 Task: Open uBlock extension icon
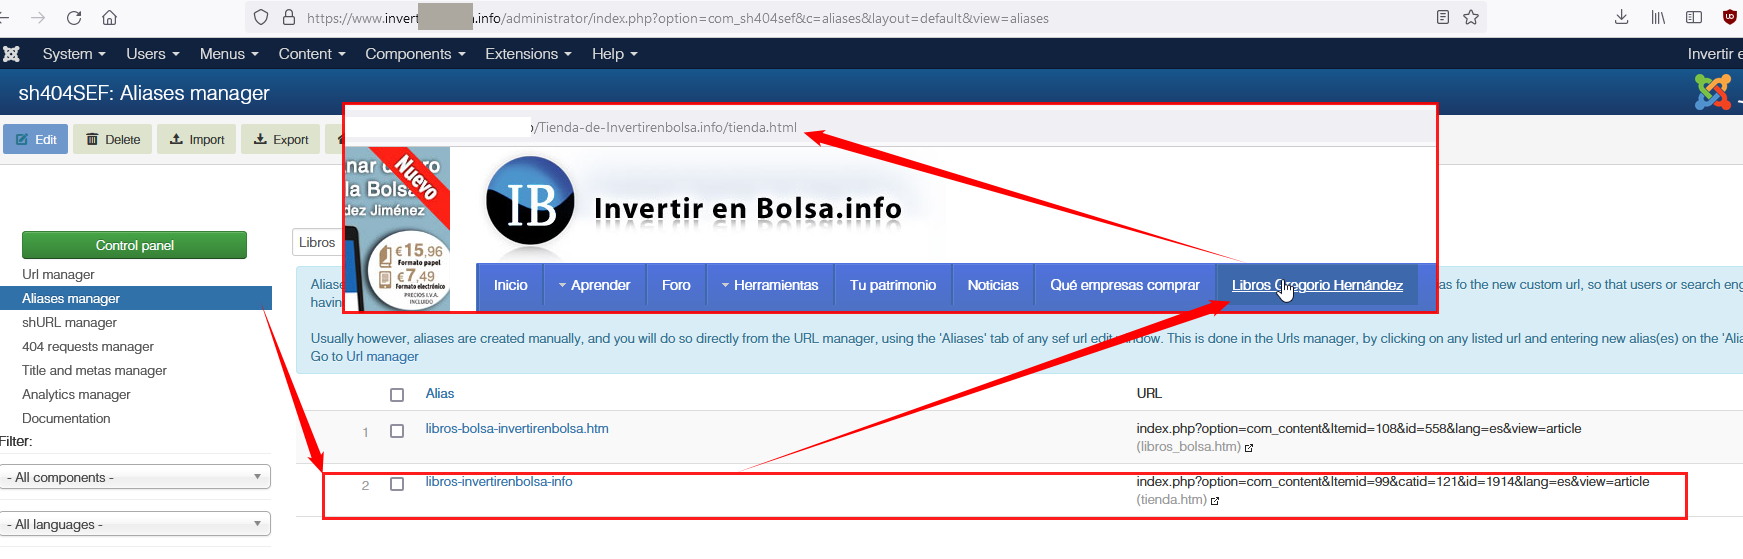(1730, 17)
